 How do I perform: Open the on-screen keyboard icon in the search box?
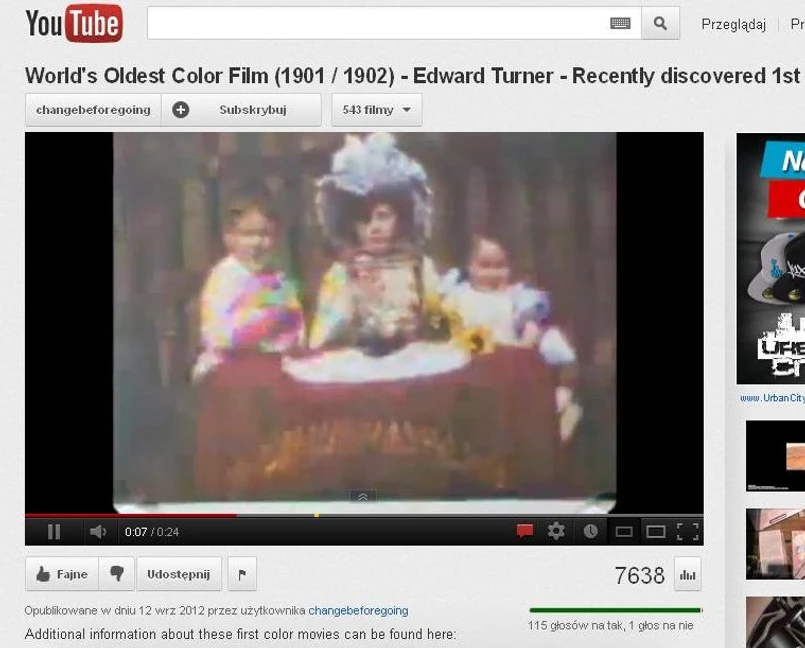(620, 23)
